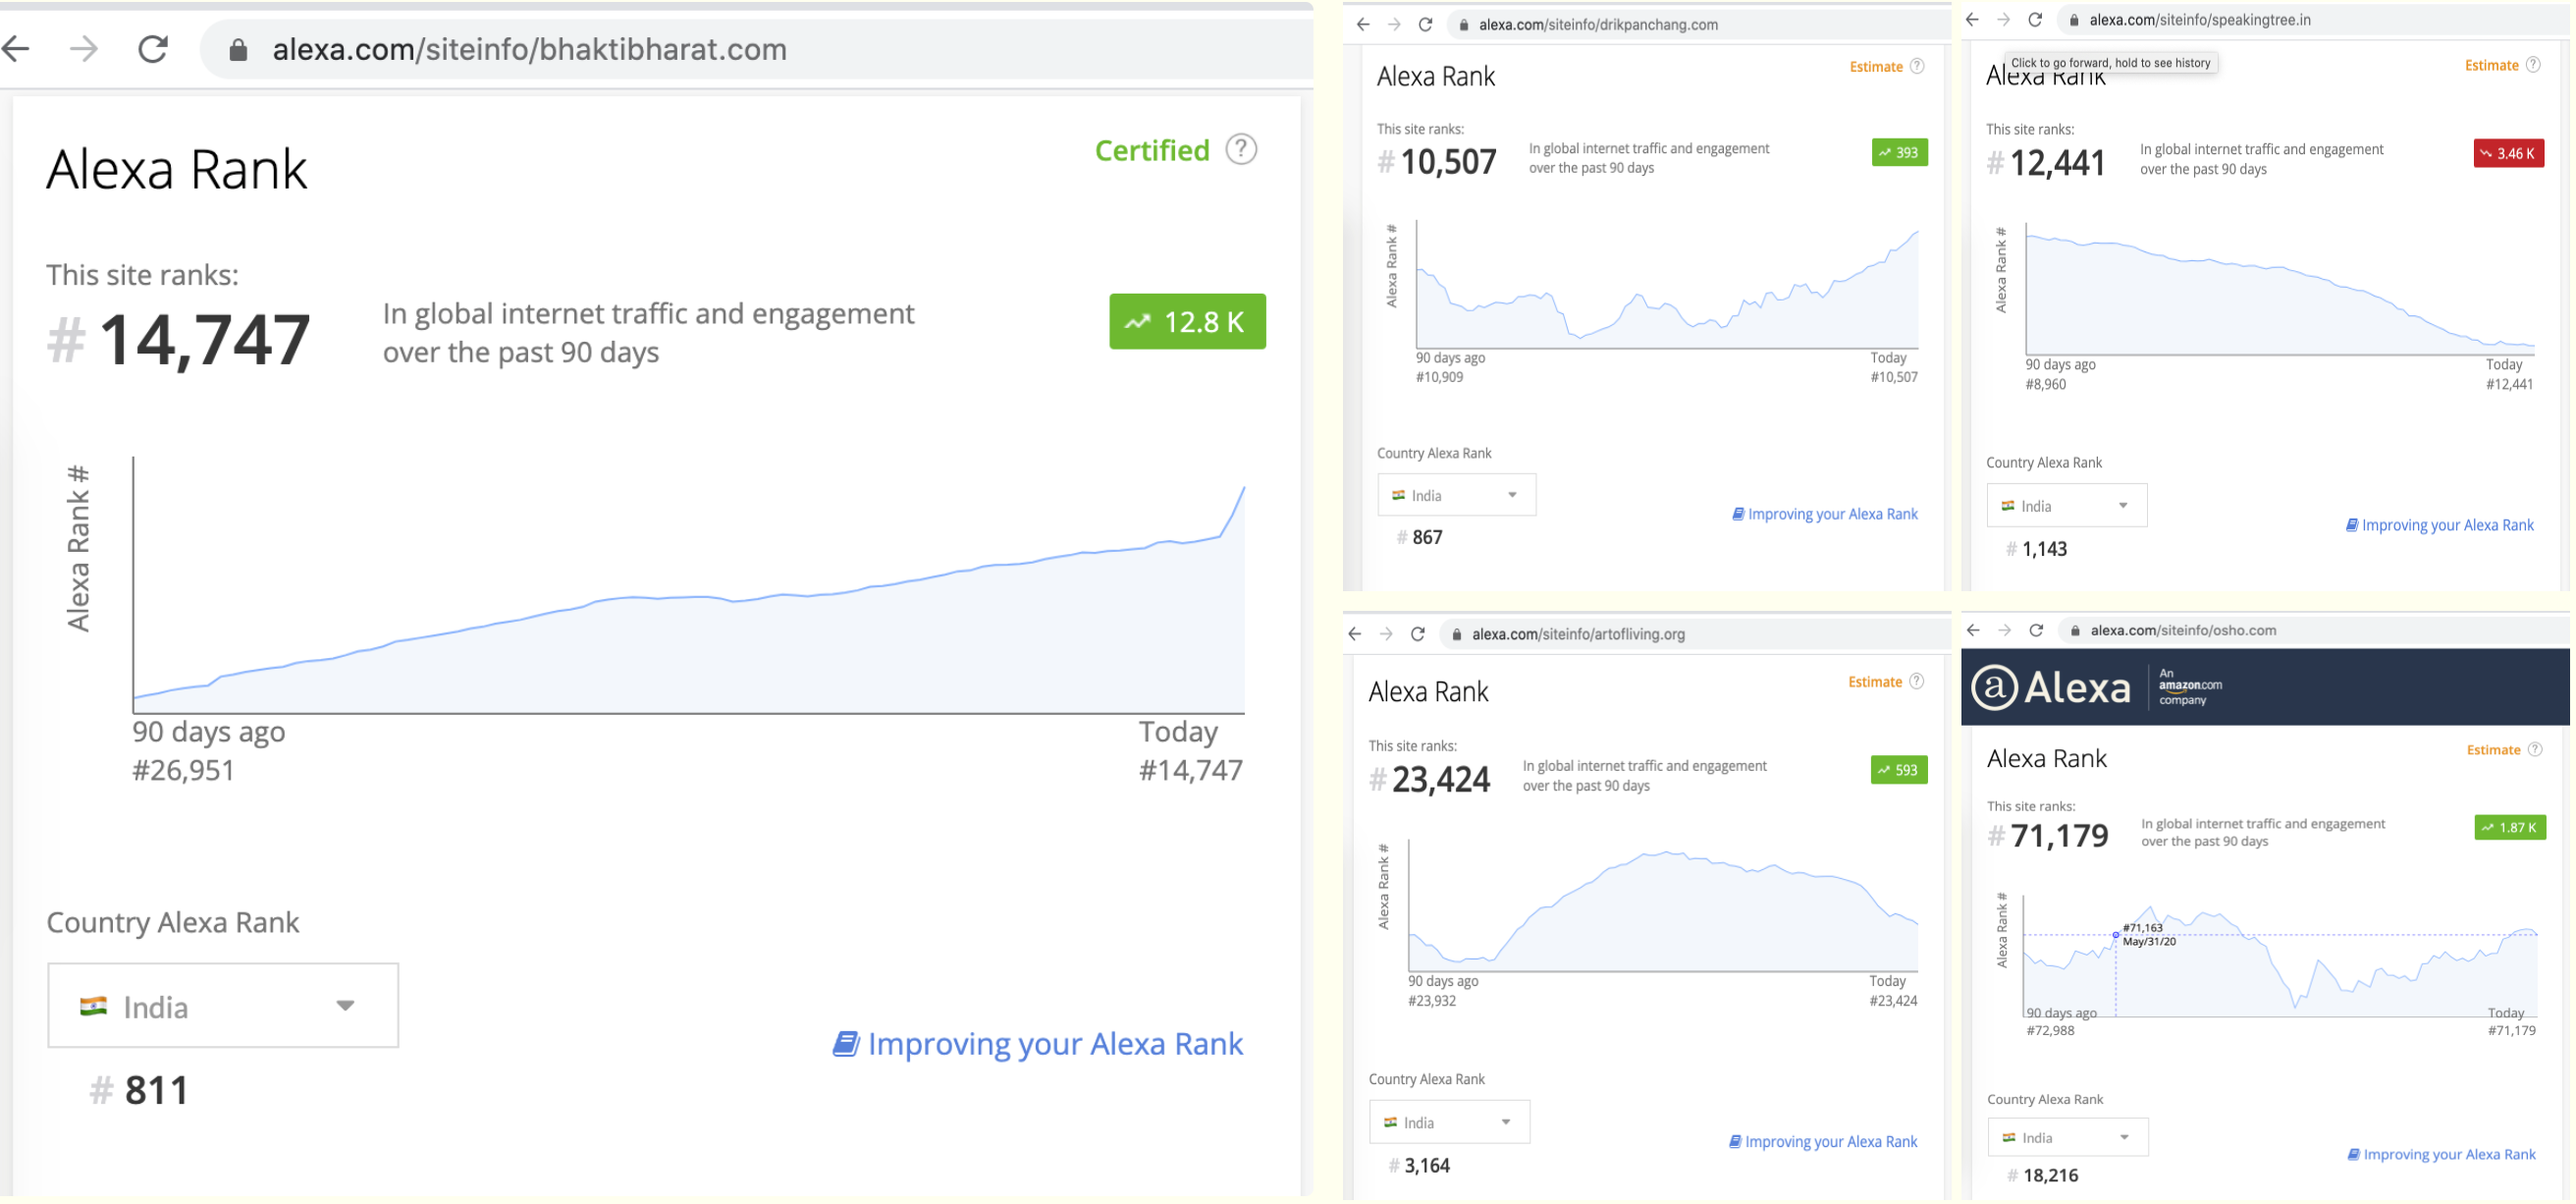This screenshot has width=2576, height=1204.
Task: Expand India dropdown in speakingtree panel
Action: pyautogui.click(x=2066, y=505)
